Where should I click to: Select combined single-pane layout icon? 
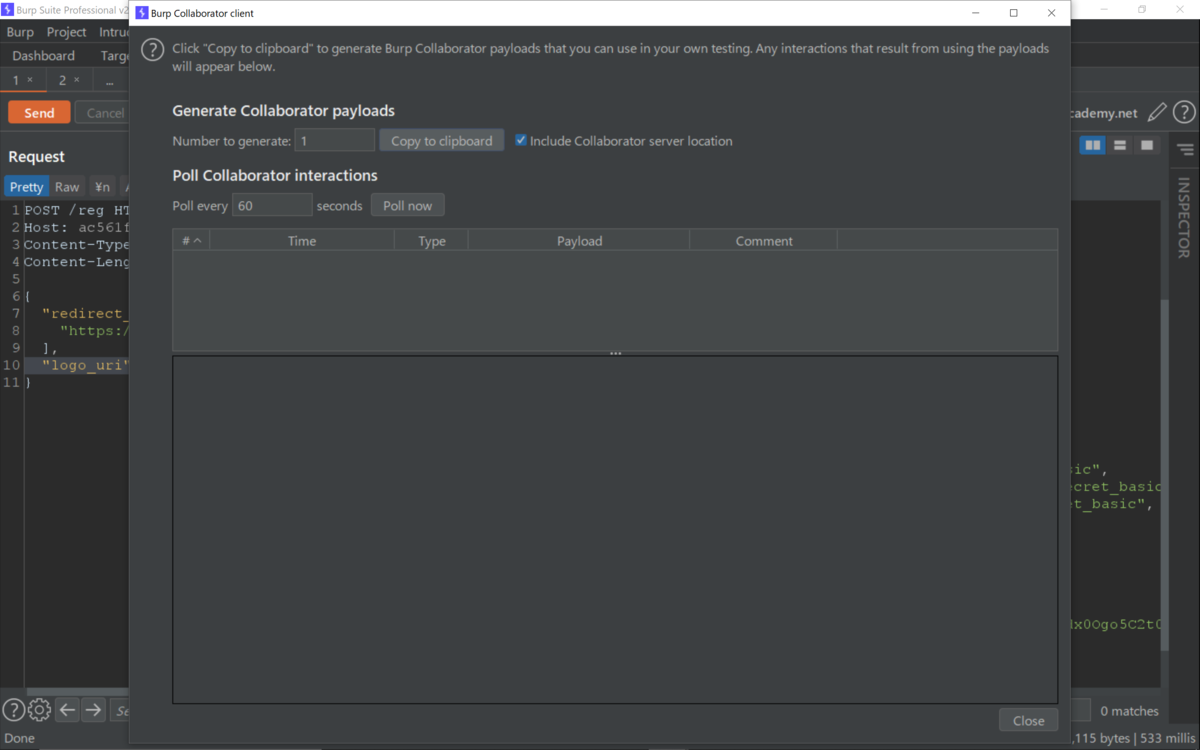click(x=1147, y=146)
